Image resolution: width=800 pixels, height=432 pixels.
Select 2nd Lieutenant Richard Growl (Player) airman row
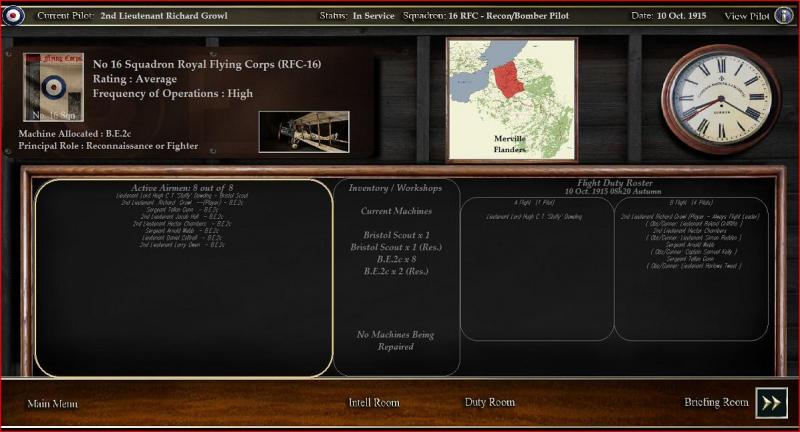(182, 202)
